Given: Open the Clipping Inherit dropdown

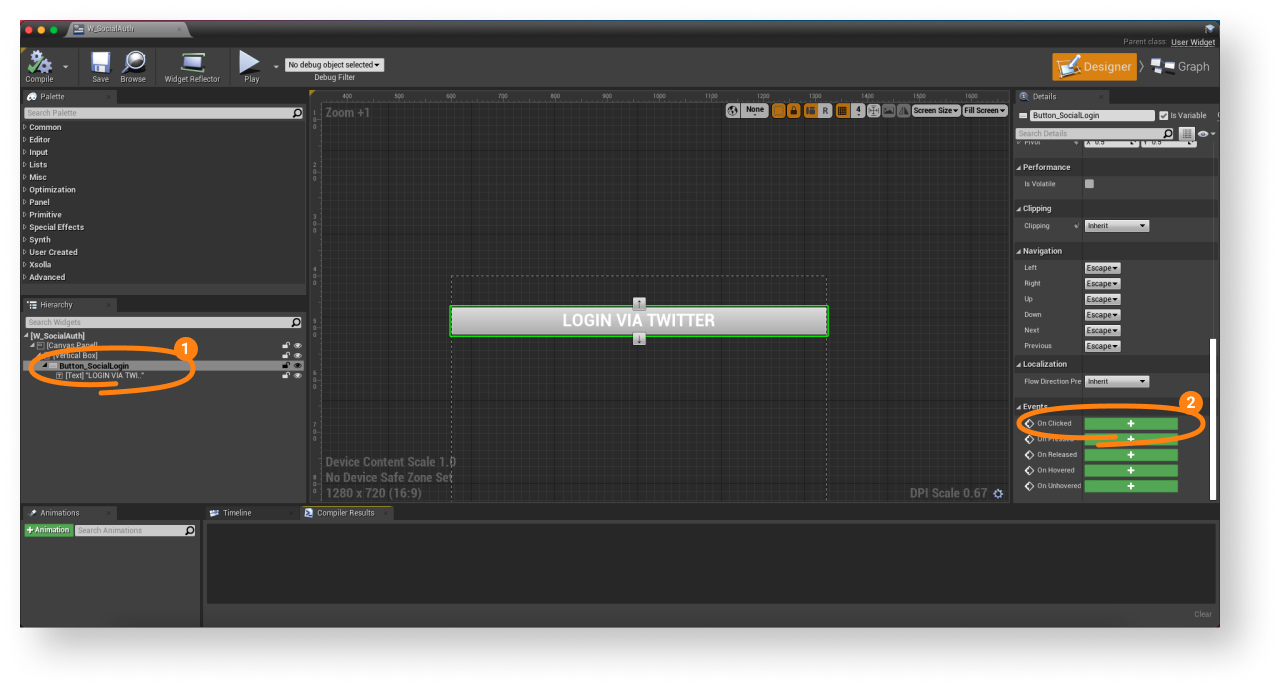Looking at the screenshot, I should pos(1116,226).
